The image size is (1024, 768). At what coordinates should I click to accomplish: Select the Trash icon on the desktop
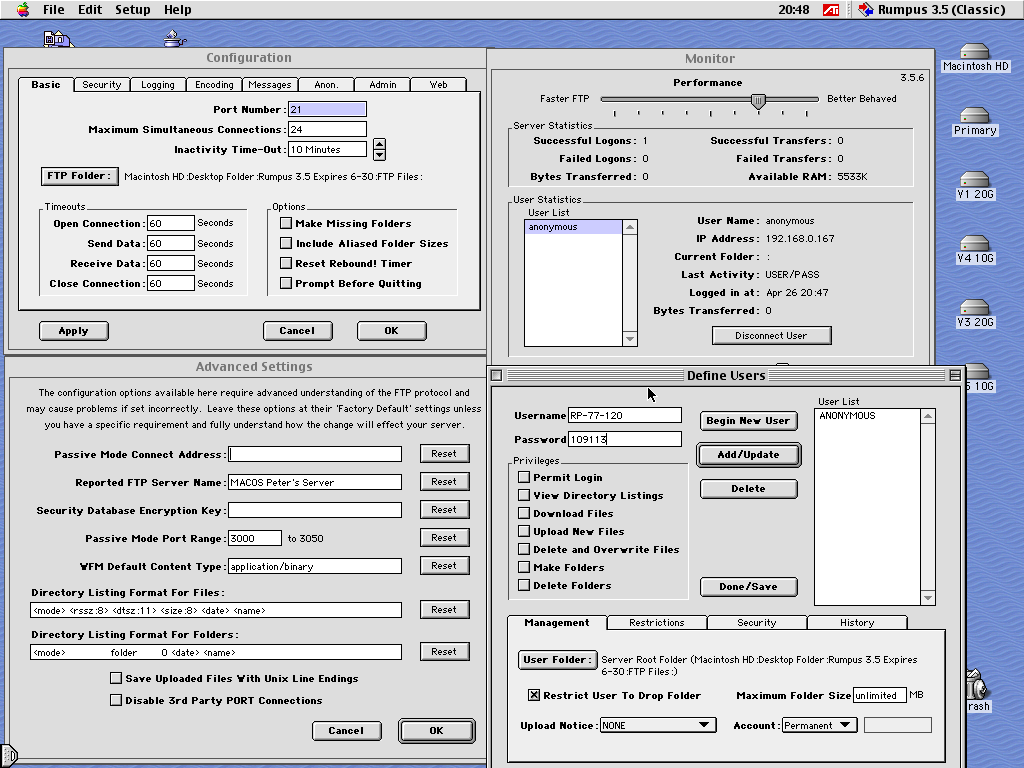coord(978,690)
